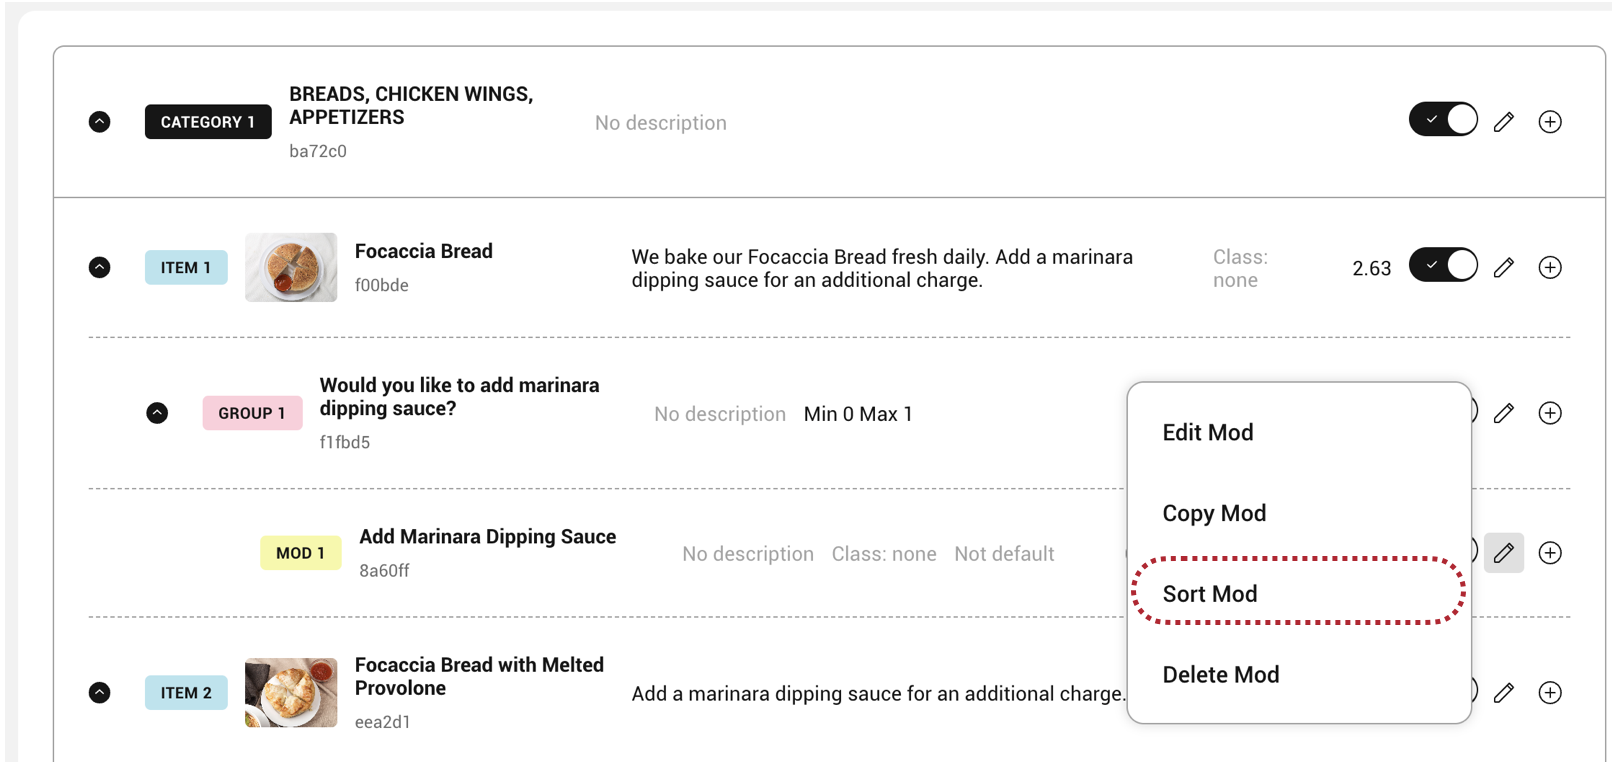1612x774 pixels.
Task: Disable the Focaccia Bread item toggle
Action: coord(1442,266)
